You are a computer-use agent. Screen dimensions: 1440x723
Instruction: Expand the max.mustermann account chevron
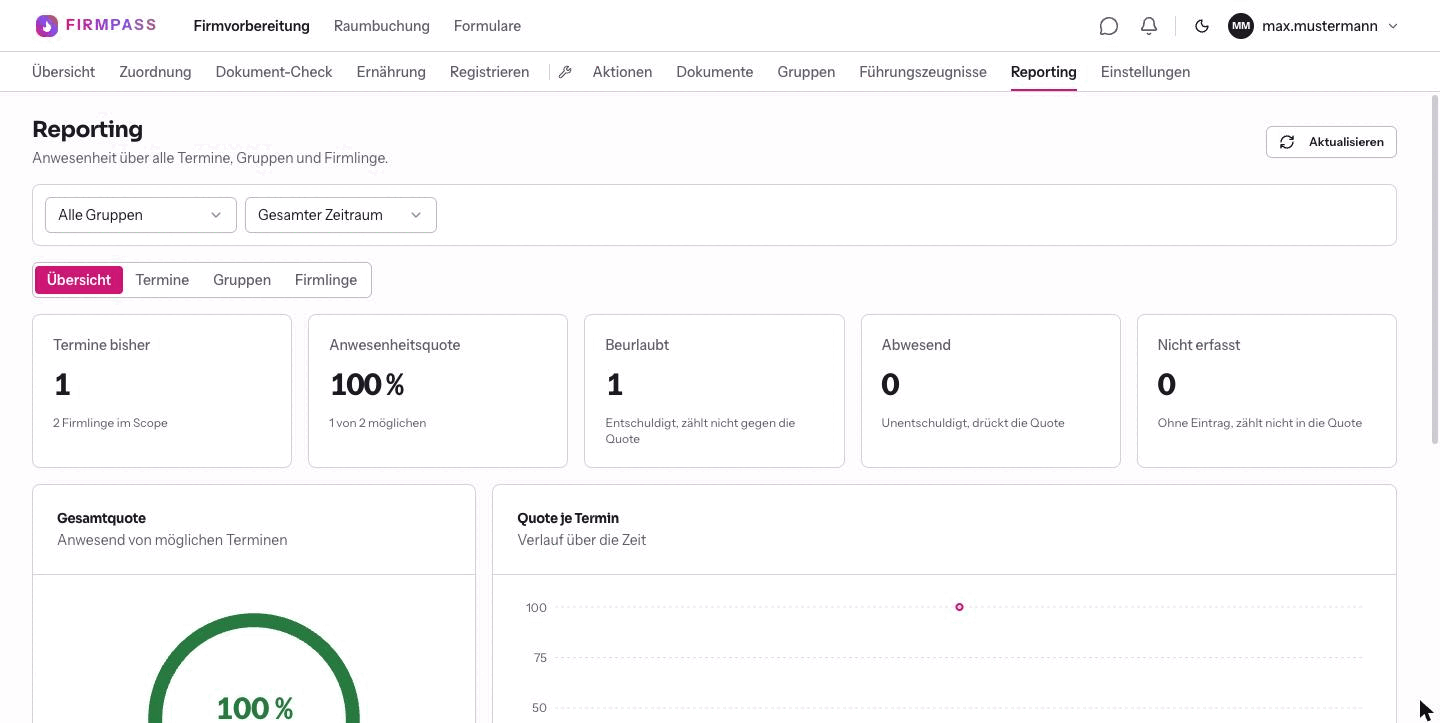[x=1393, y=26]
